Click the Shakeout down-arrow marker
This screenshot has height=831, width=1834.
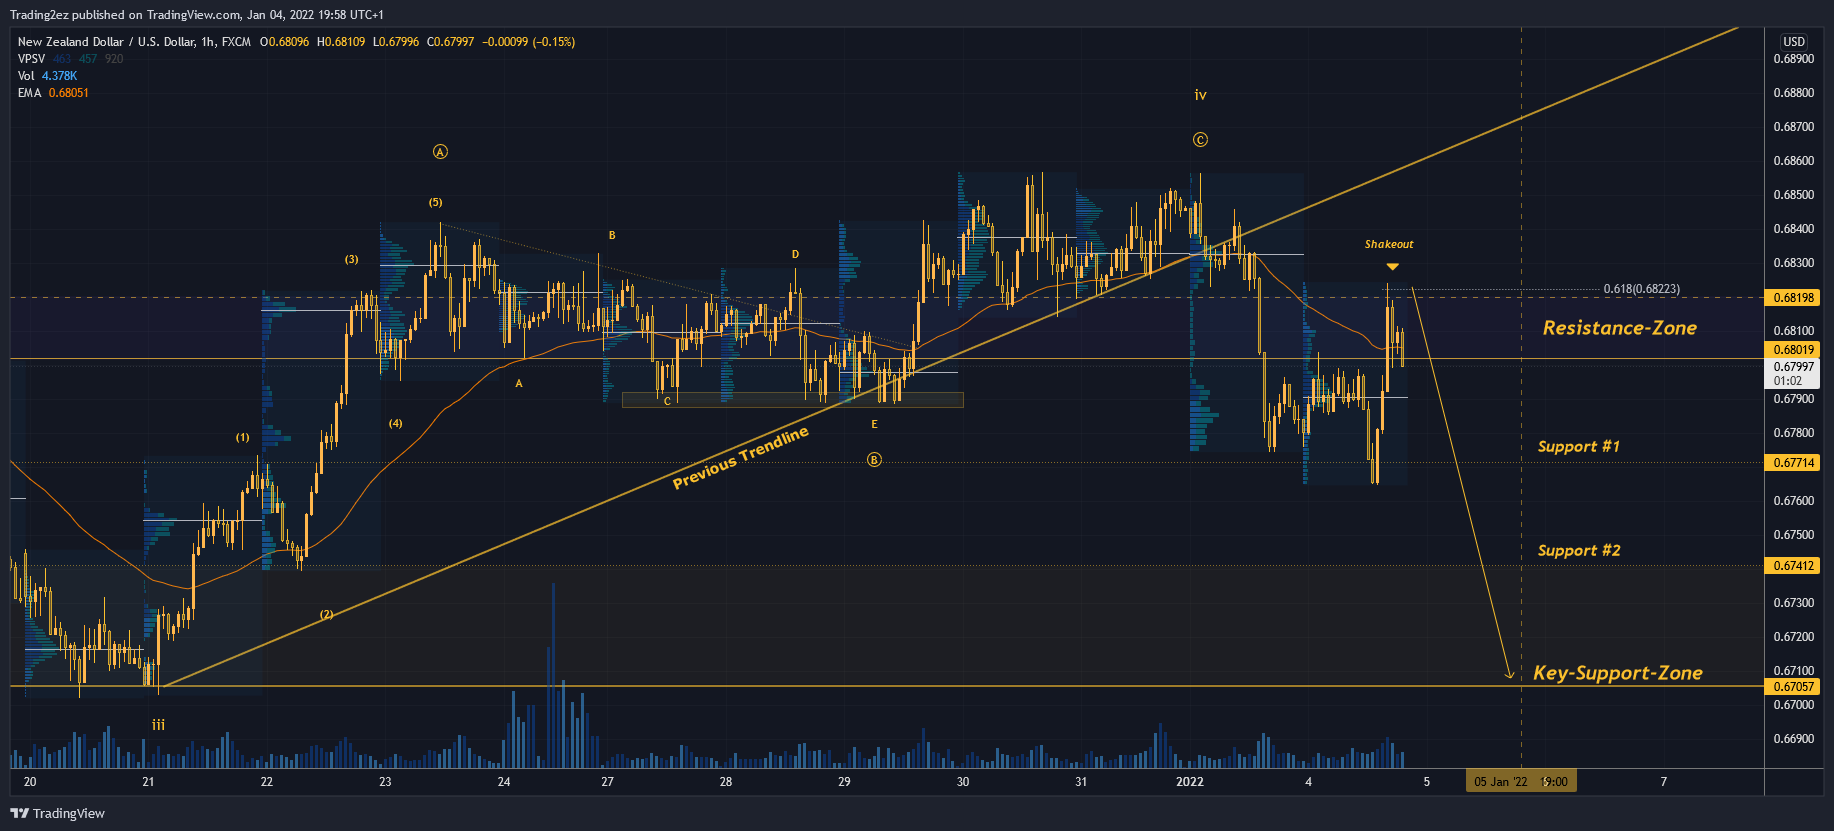tap(1392, 267)
